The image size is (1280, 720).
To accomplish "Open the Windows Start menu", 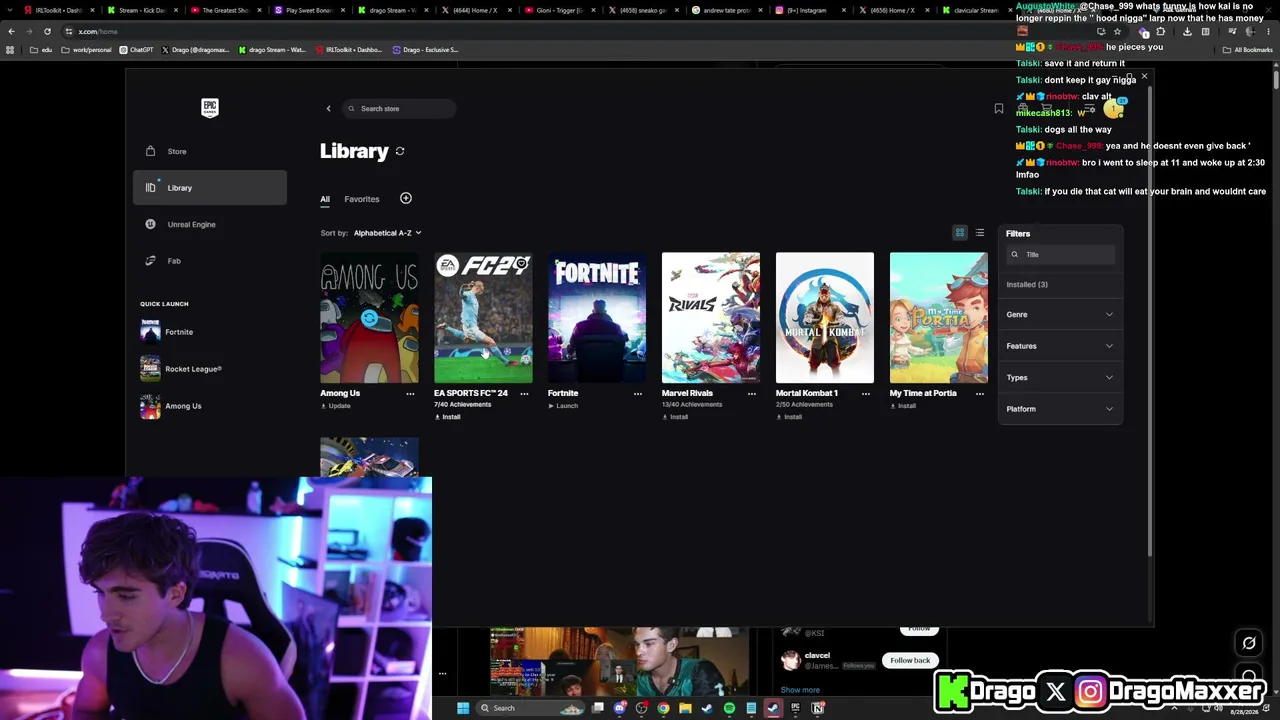I will click(x=463, y=708).
